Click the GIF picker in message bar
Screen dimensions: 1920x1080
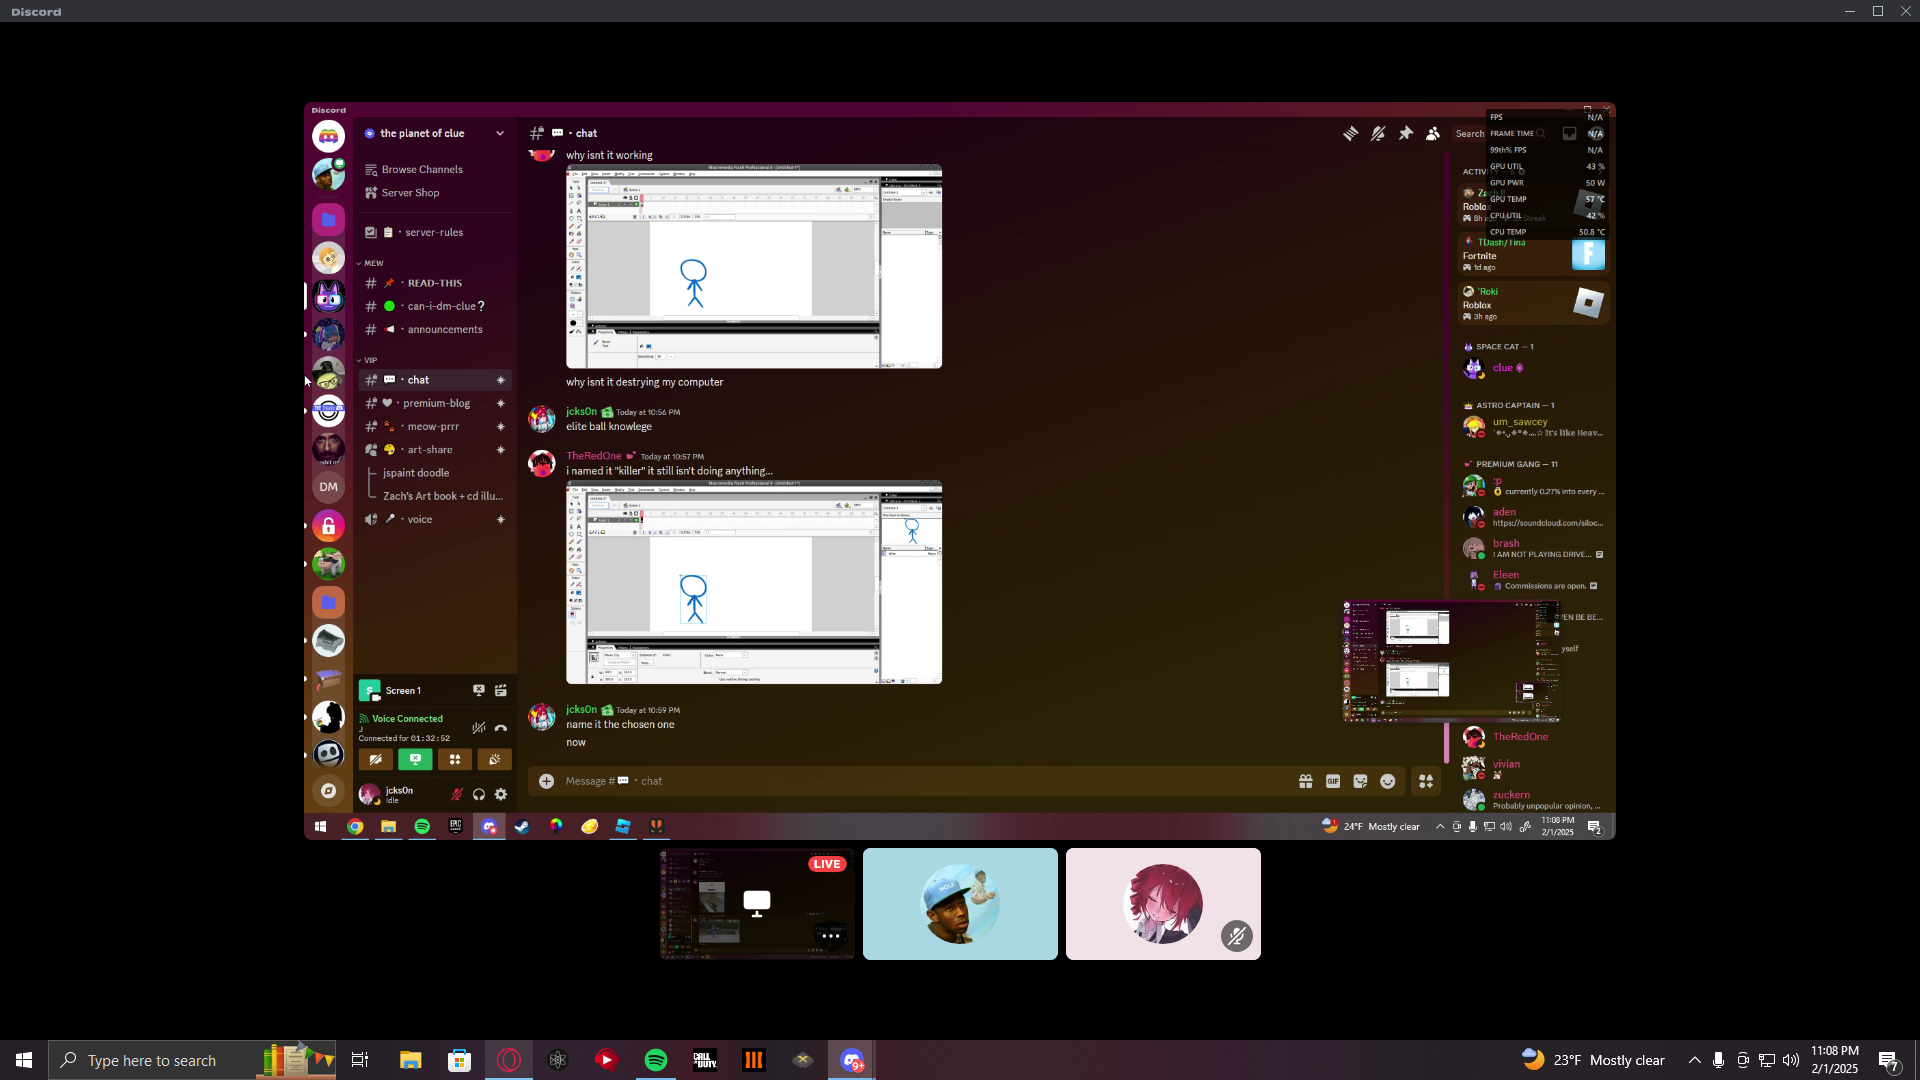1333,782
